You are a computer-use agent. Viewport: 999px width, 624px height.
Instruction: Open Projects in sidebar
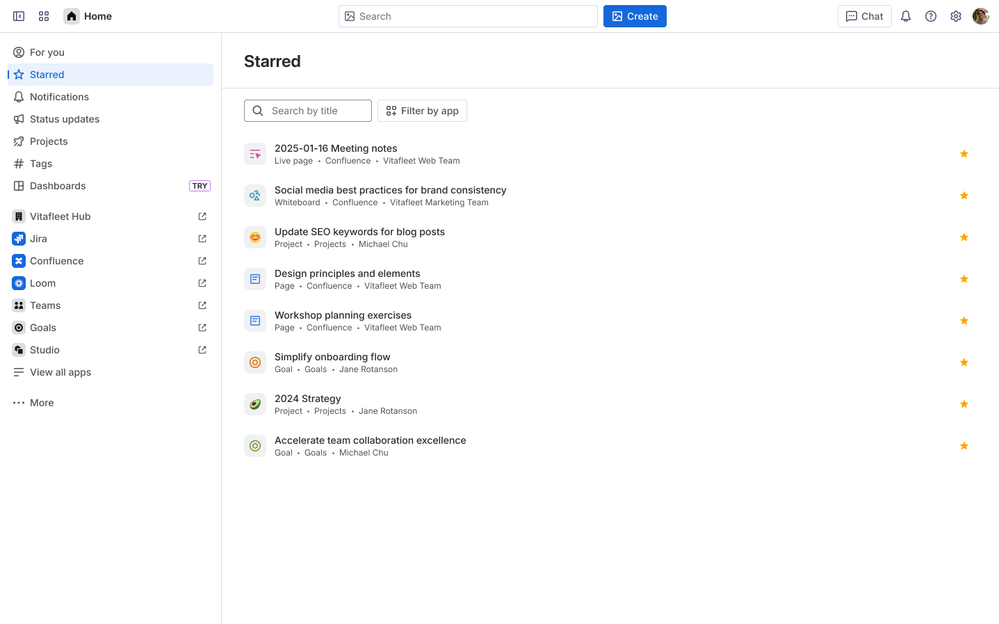110,141
